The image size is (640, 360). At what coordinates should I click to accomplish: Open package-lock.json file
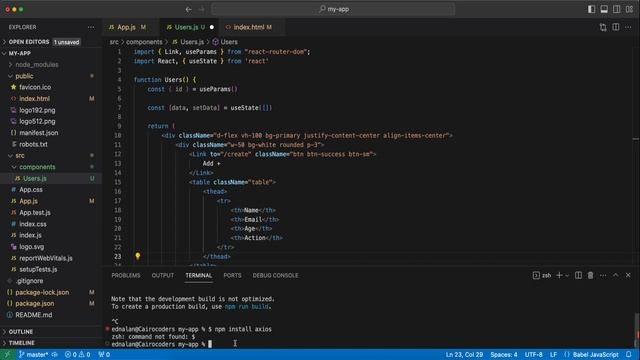[x=42, y=292]
